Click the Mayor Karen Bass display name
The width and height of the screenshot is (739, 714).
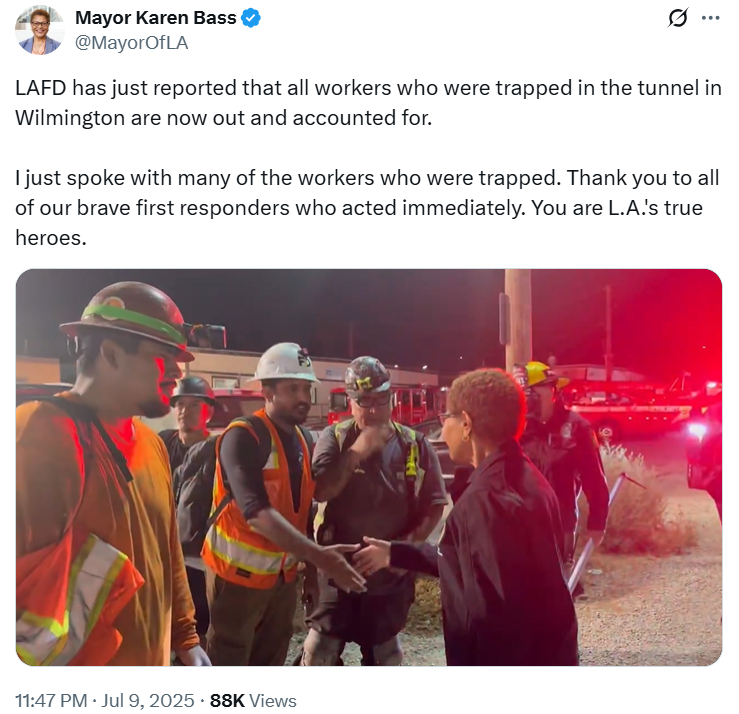156,18
